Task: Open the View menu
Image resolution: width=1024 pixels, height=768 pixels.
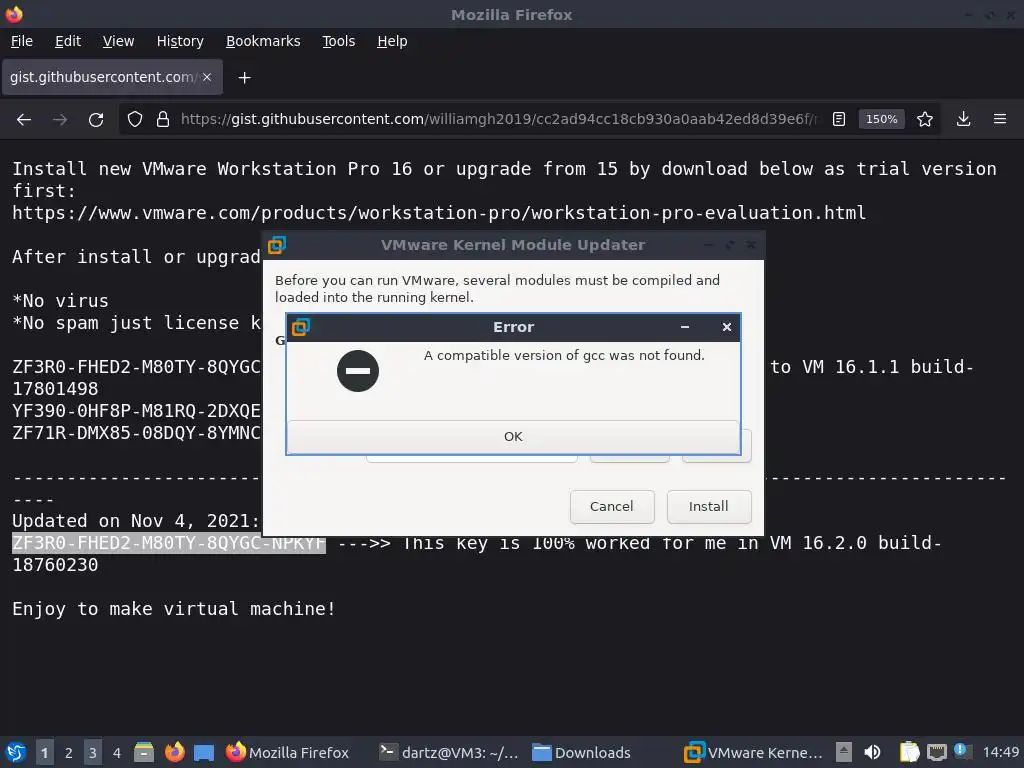Action: point(118,41)
